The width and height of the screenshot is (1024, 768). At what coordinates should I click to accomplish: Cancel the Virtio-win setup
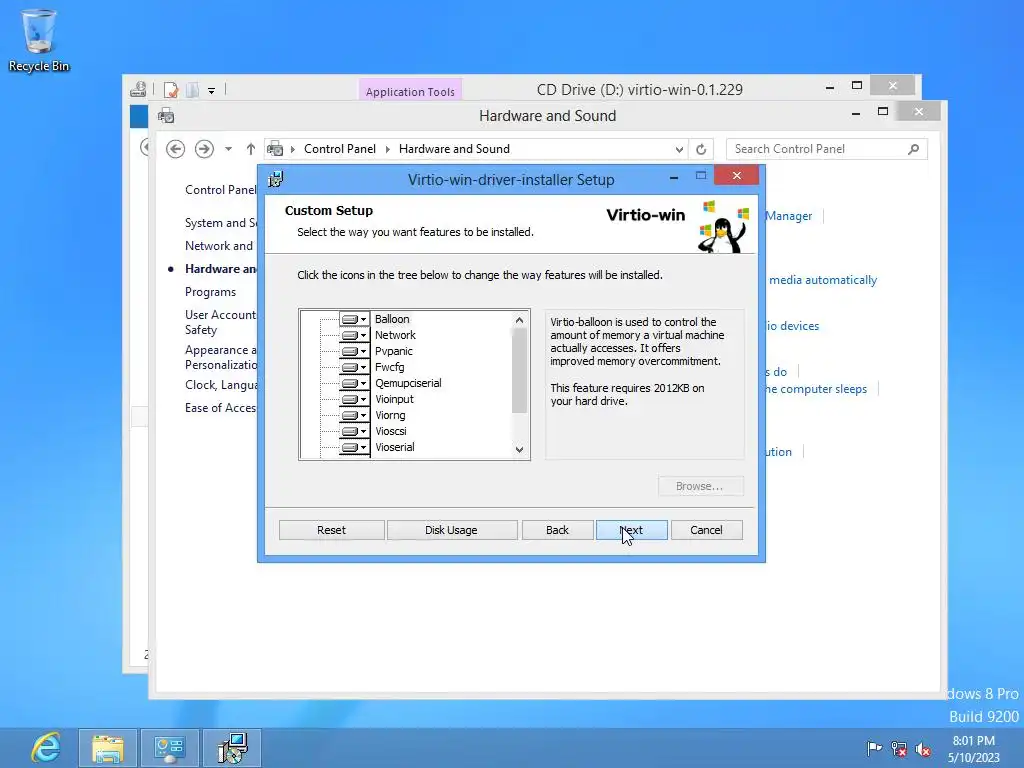click(x=706, y=530)
